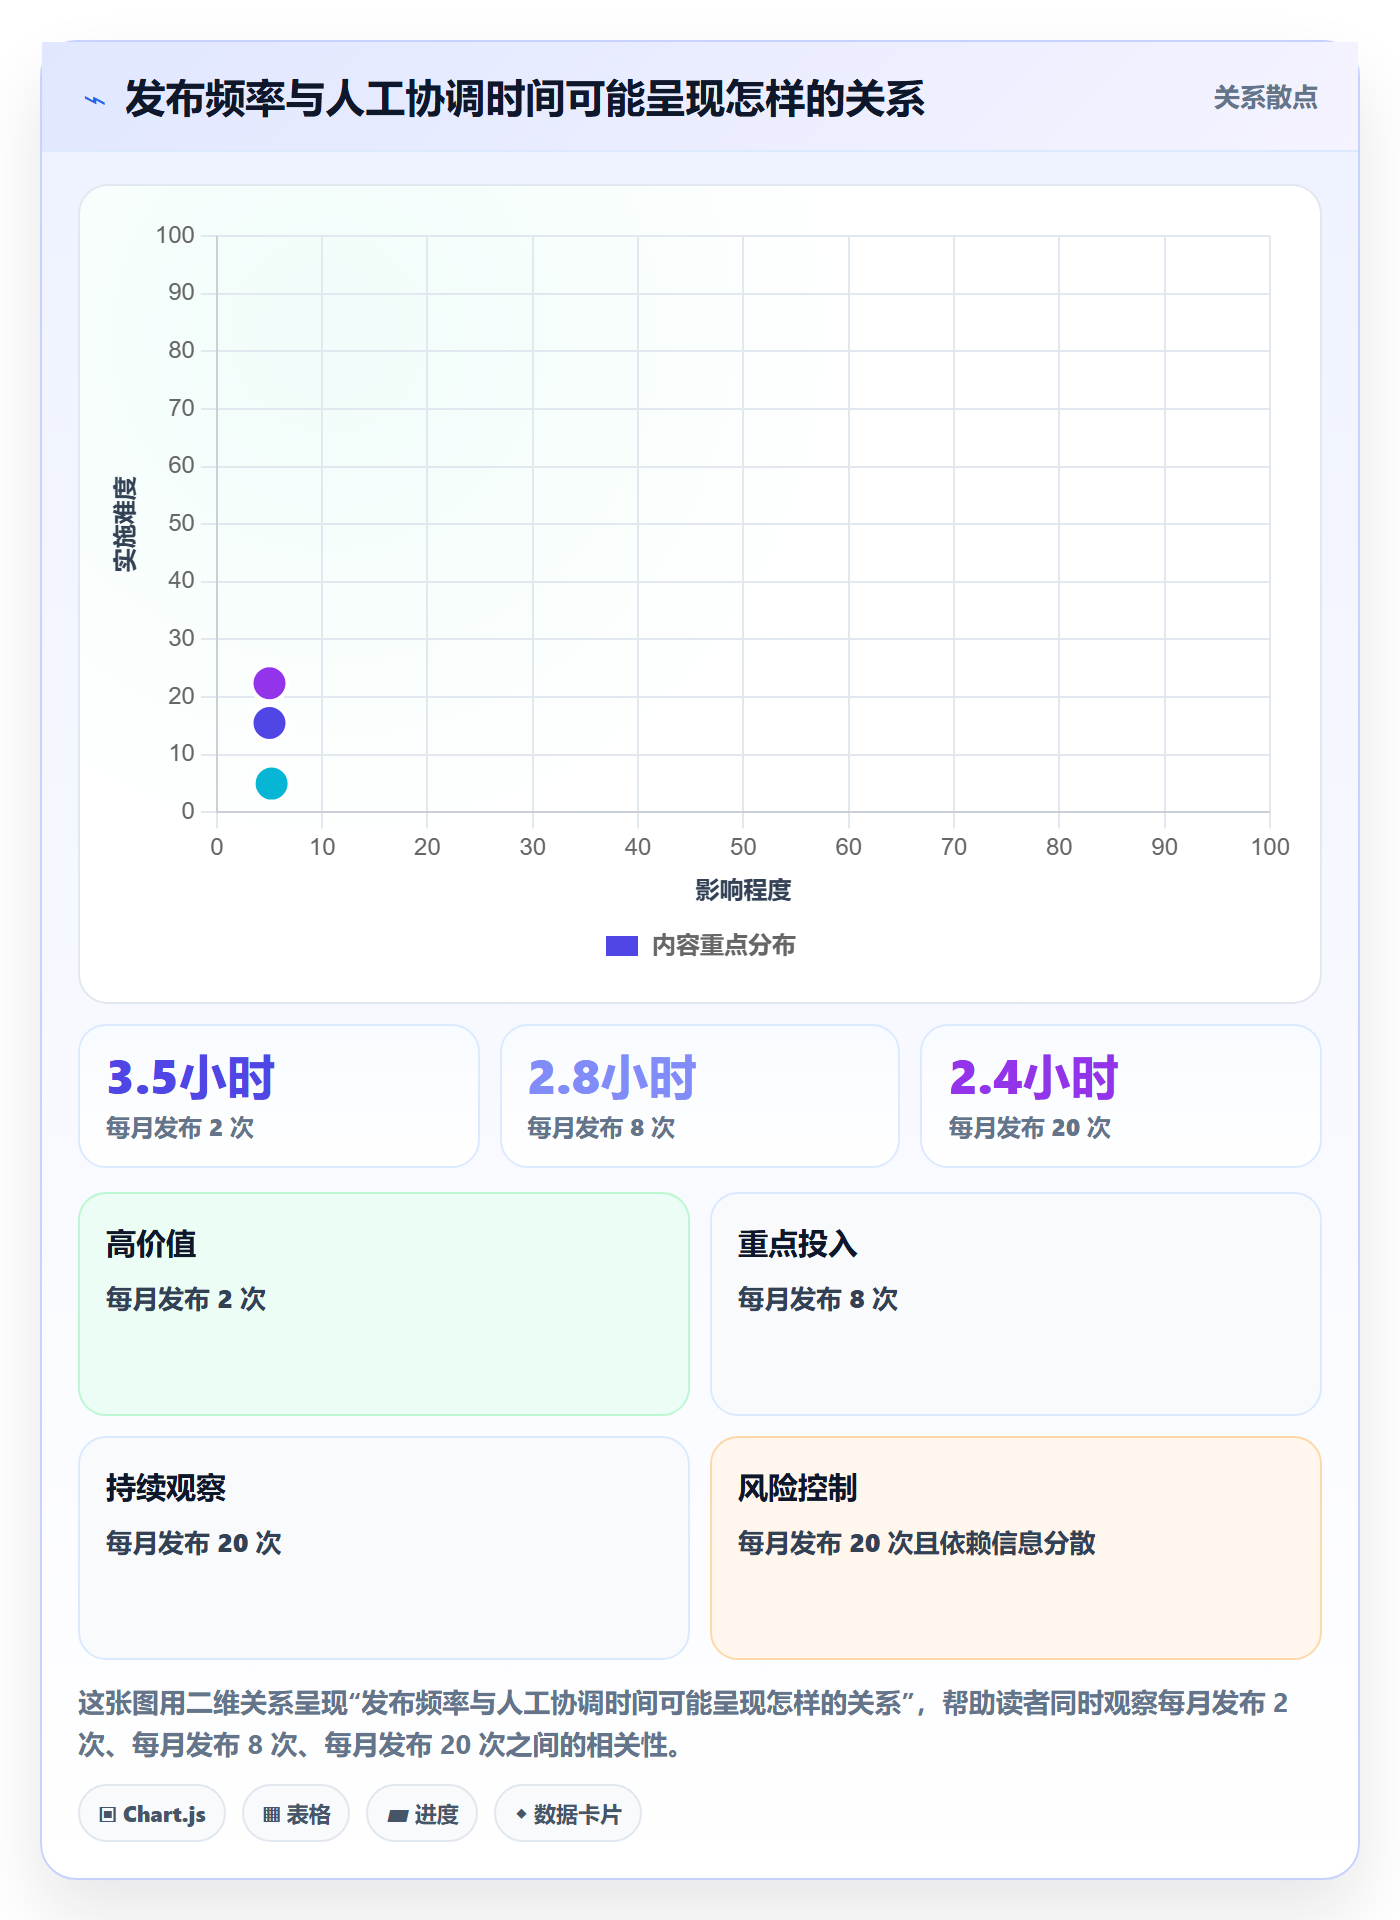Click the Chart.js tag
1400x1920 pixels.
click(152, 1814)
